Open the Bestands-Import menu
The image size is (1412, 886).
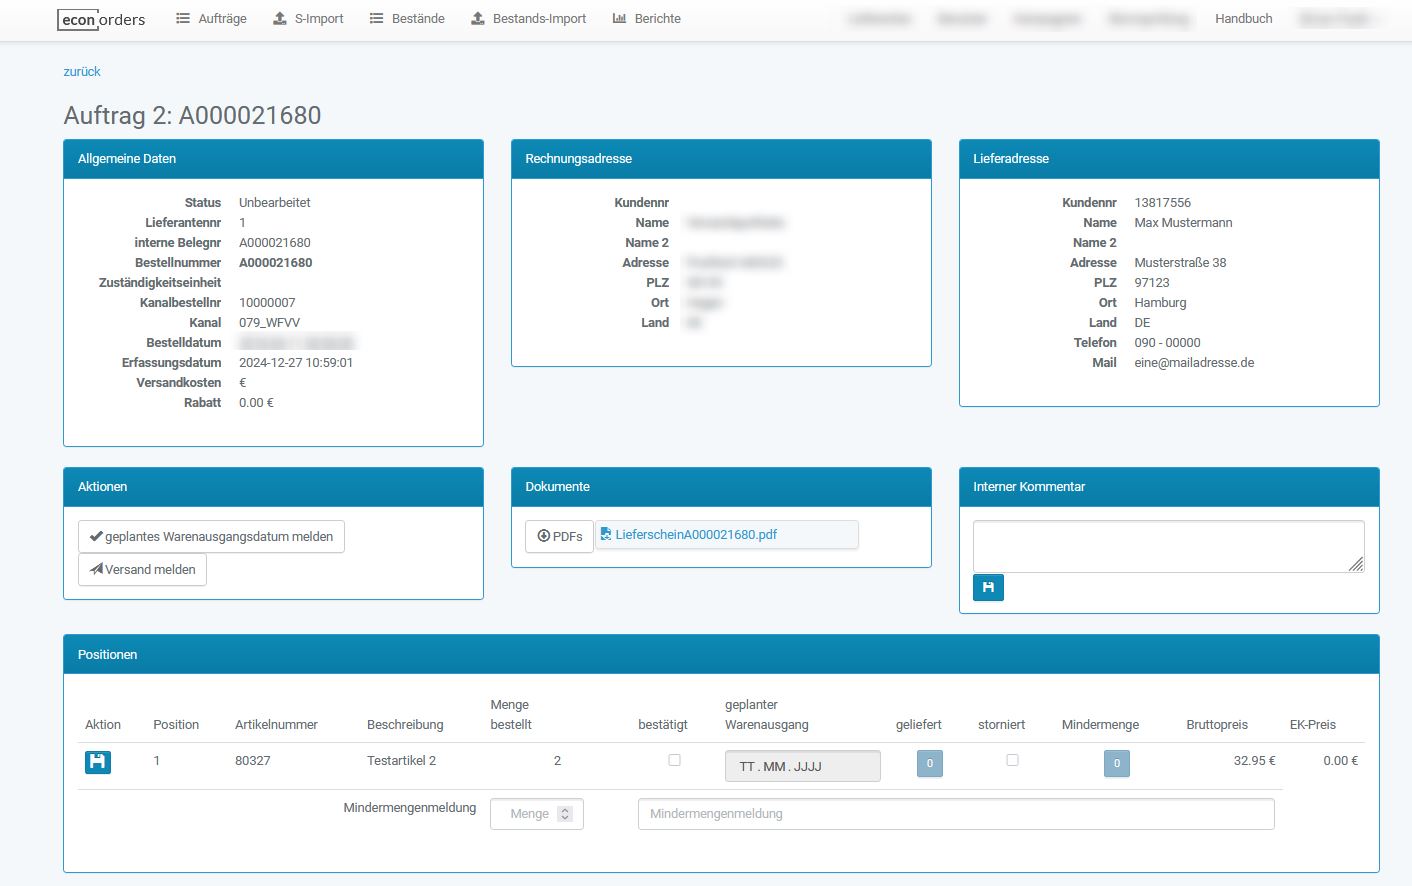pyautogui.click(x=529, y=19)
